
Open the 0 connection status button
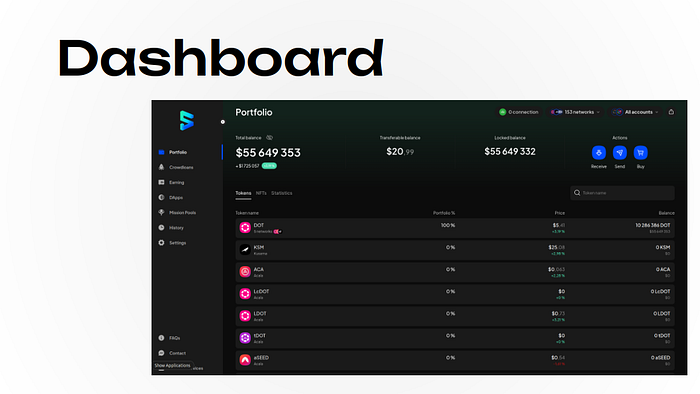[x=519, y=112]
